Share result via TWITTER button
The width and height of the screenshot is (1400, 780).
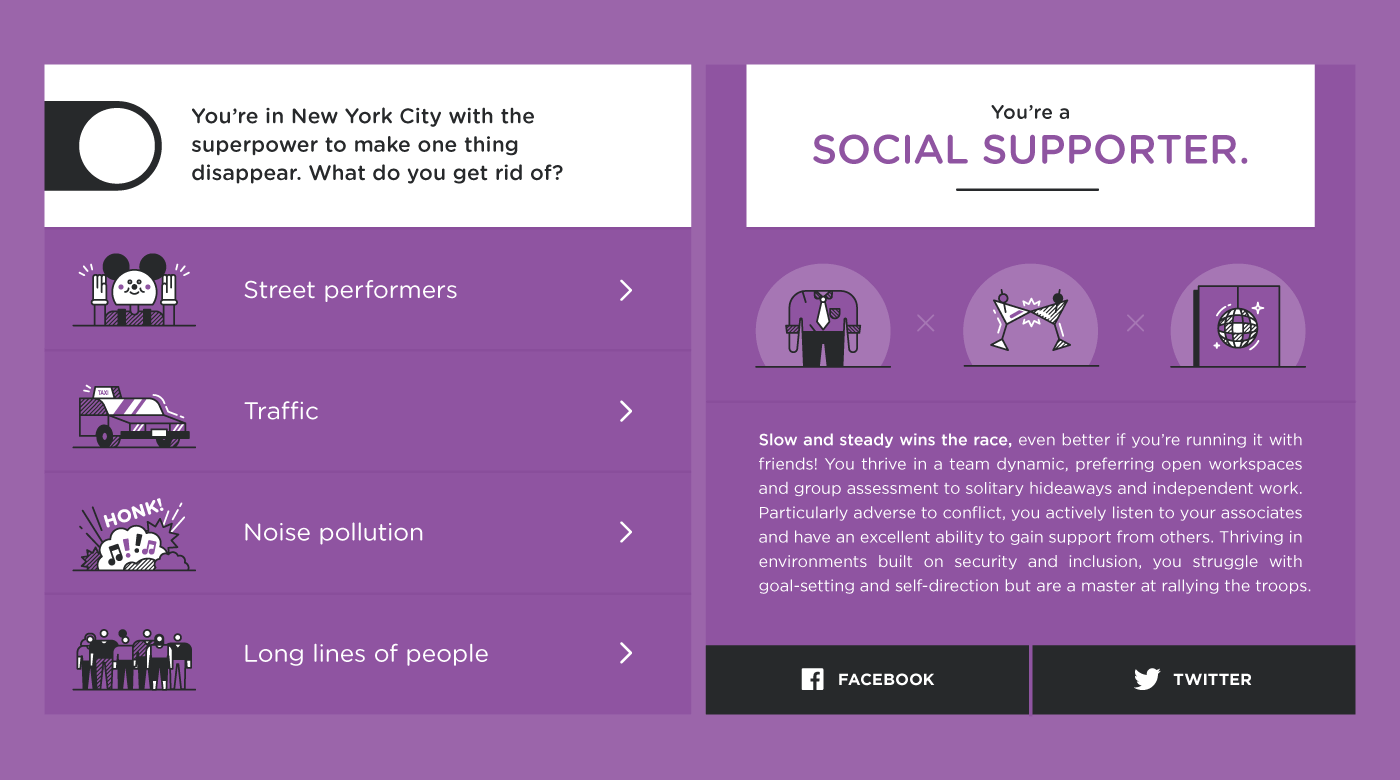(x=1194, y=680)
